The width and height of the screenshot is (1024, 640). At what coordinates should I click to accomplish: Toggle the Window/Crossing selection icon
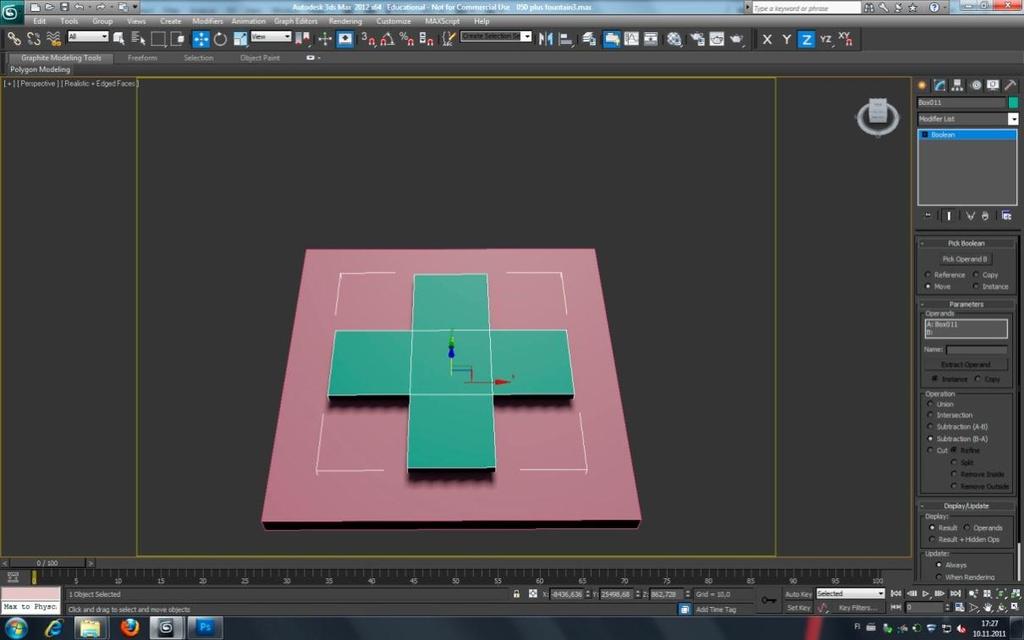(x=178, y=39)
